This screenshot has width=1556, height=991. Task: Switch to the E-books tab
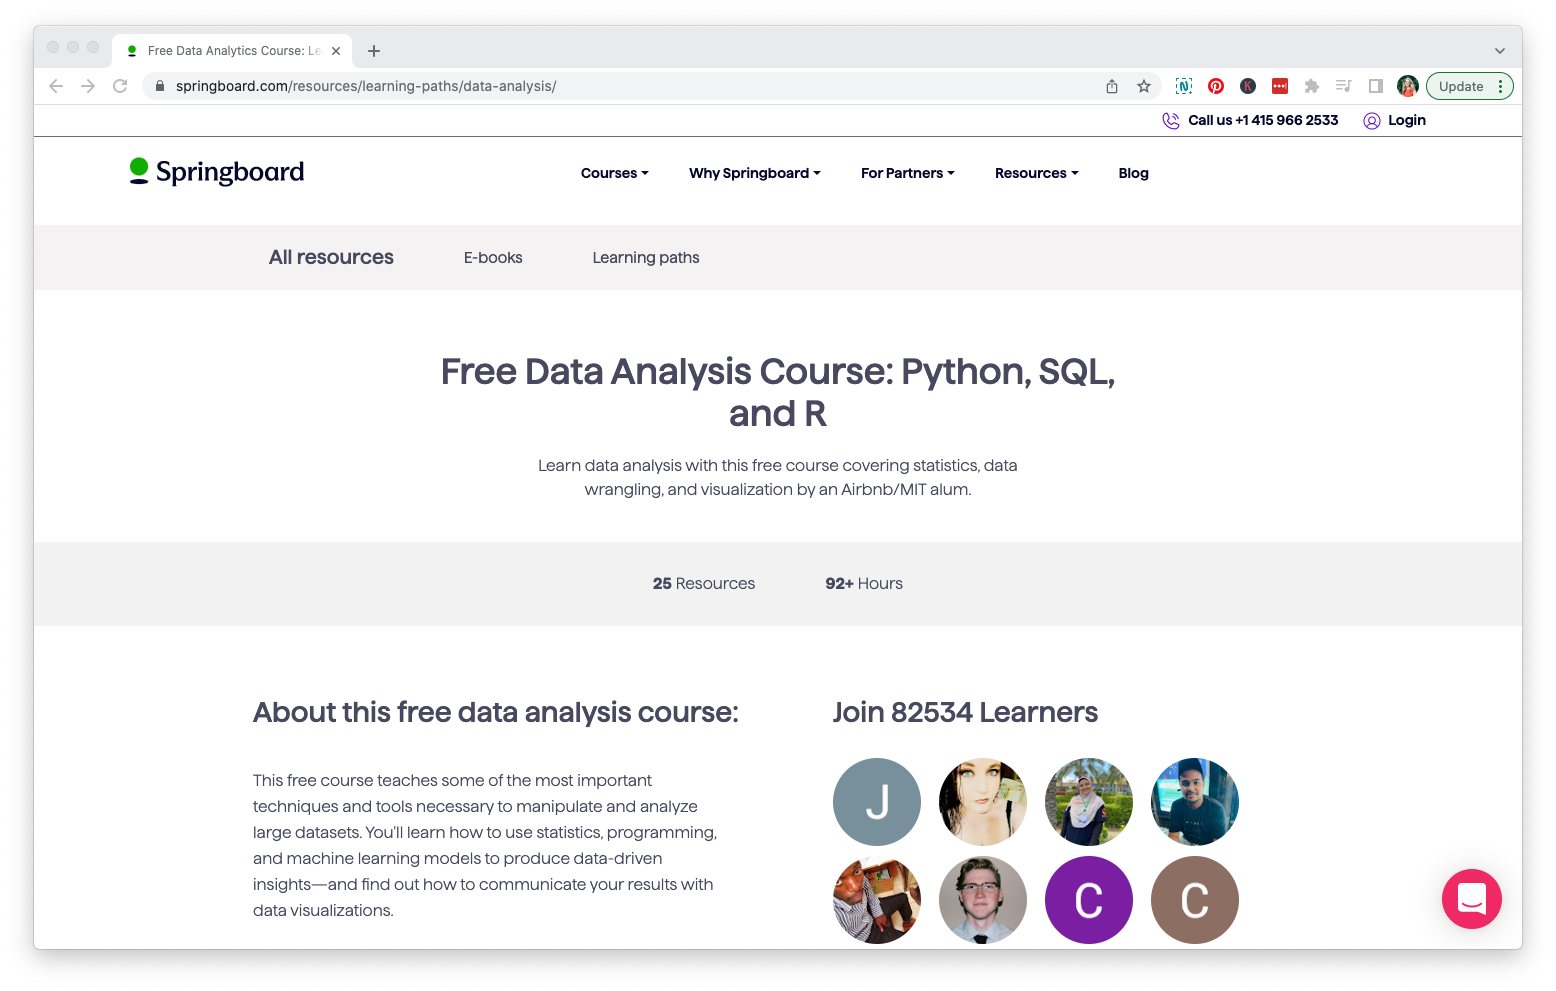pyautogui.click(x=493, y=258)
